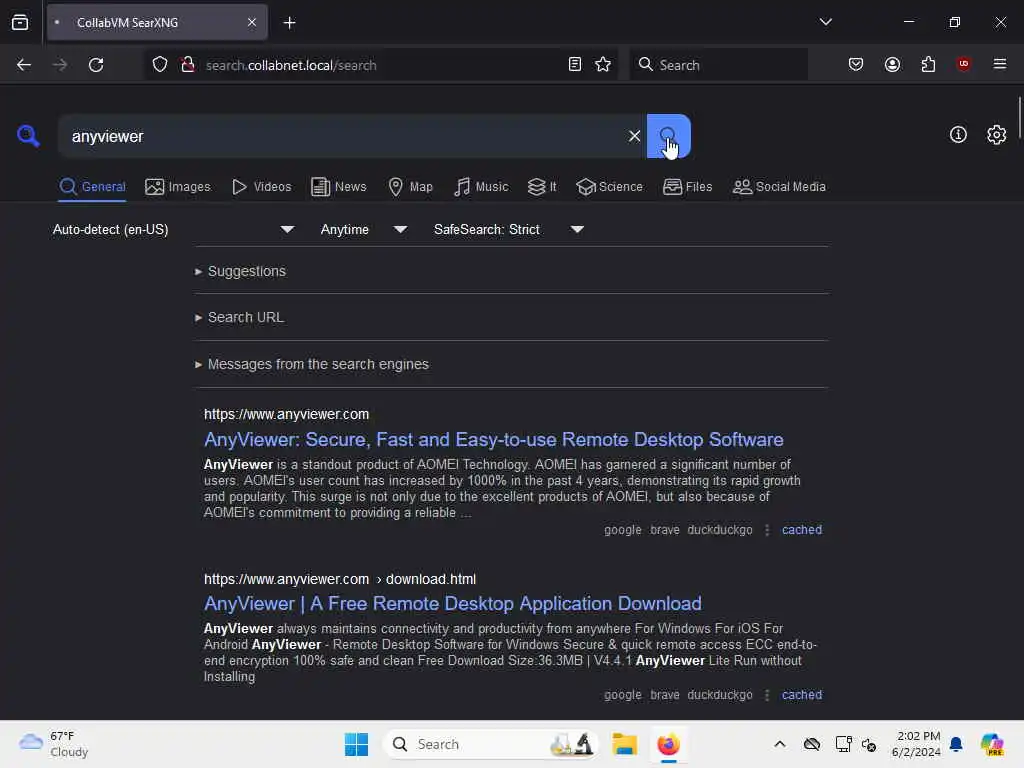Open Windows Start menu
1024x768 pixels.
pyautogui.click(x=357, y=744)
